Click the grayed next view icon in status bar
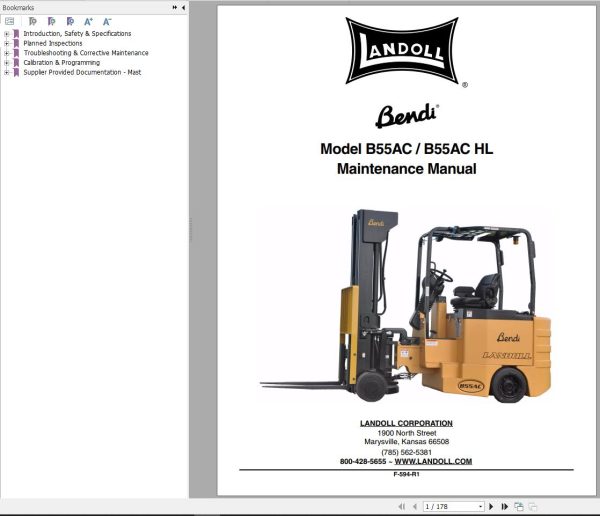 point(532,506)
